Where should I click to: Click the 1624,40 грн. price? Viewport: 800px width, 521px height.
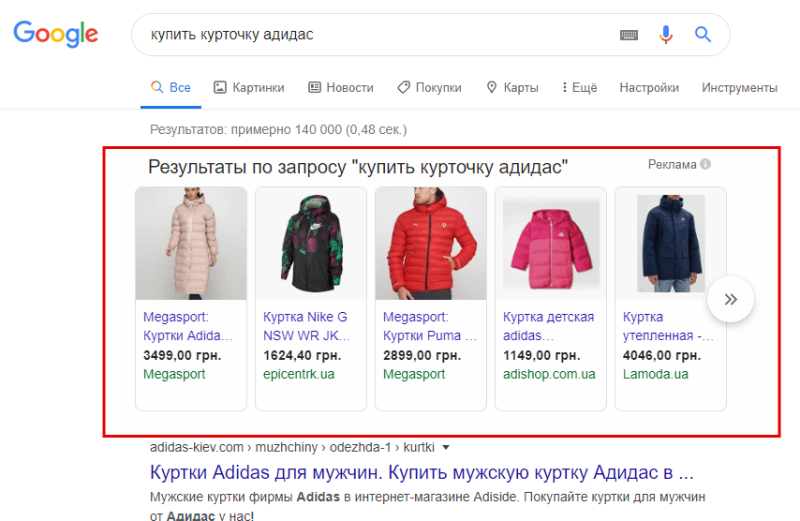[x=302, y=355]
